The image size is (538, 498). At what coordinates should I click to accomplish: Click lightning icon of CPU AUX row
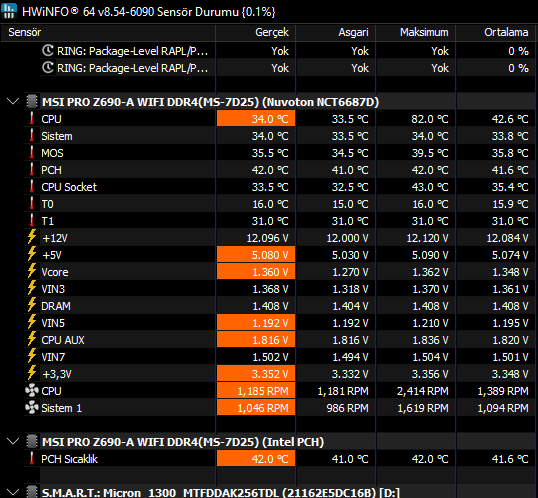point(32,339)
